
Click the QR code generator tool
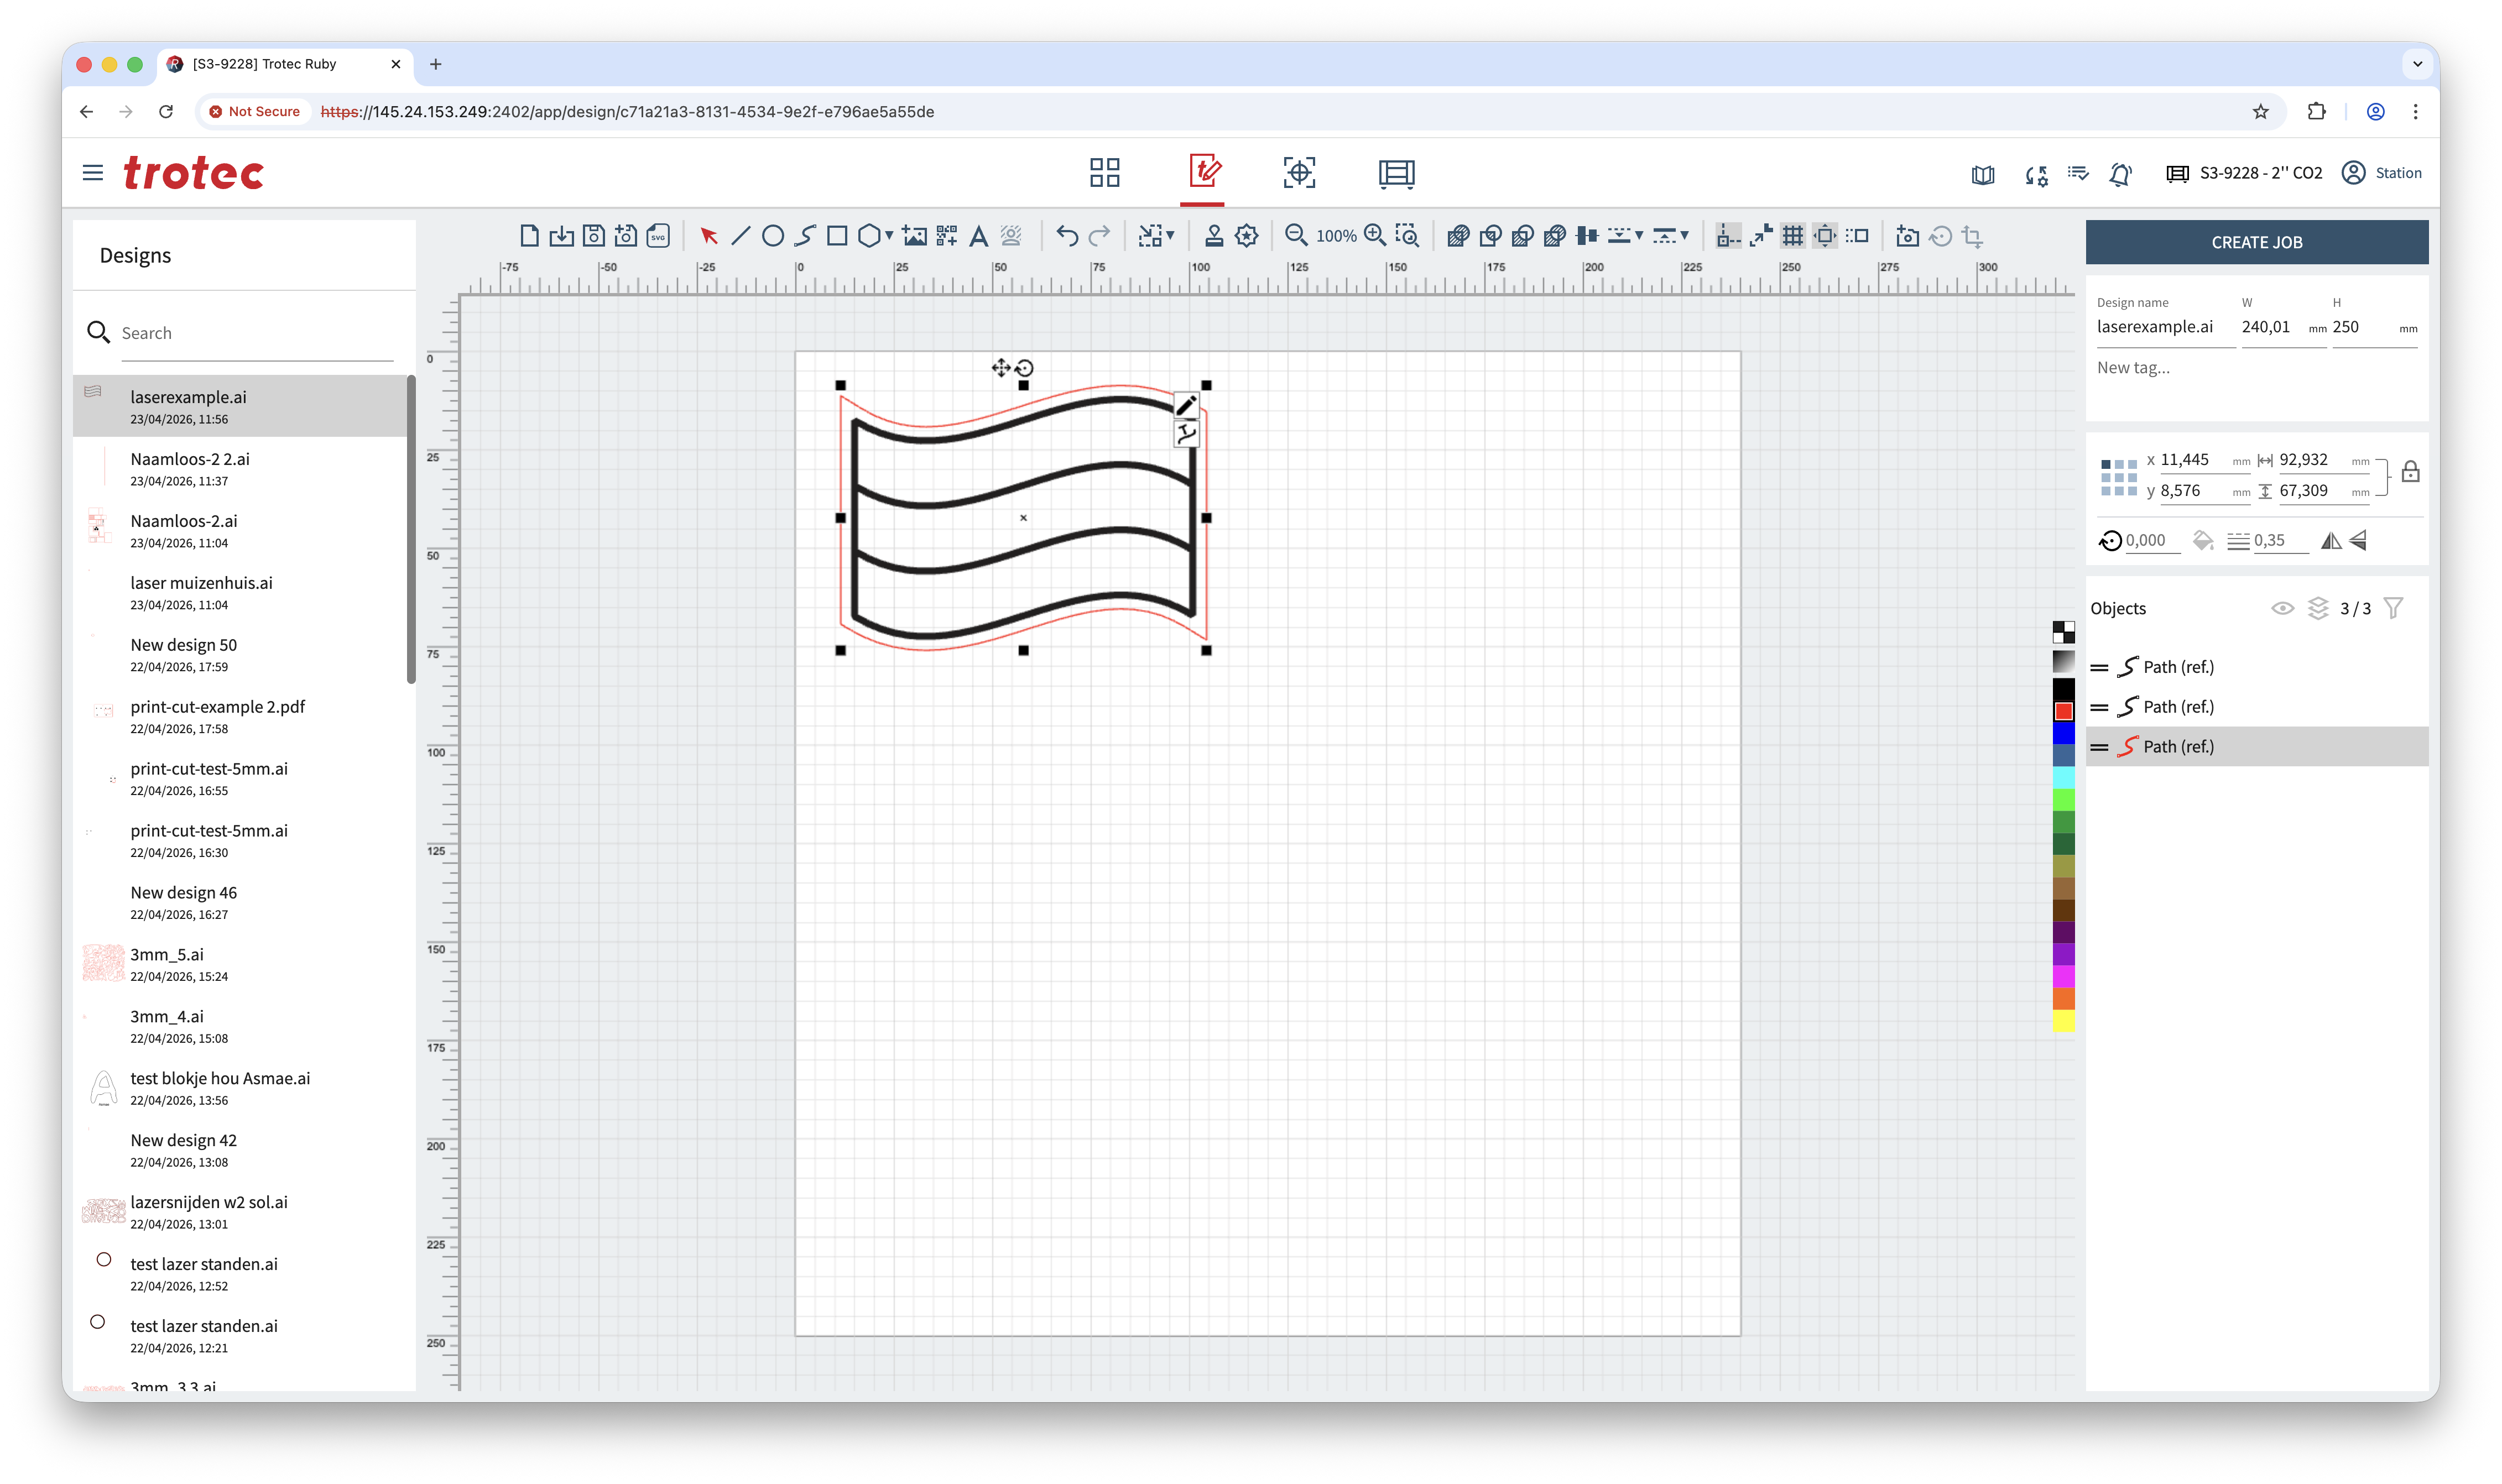tap(946, 236)
